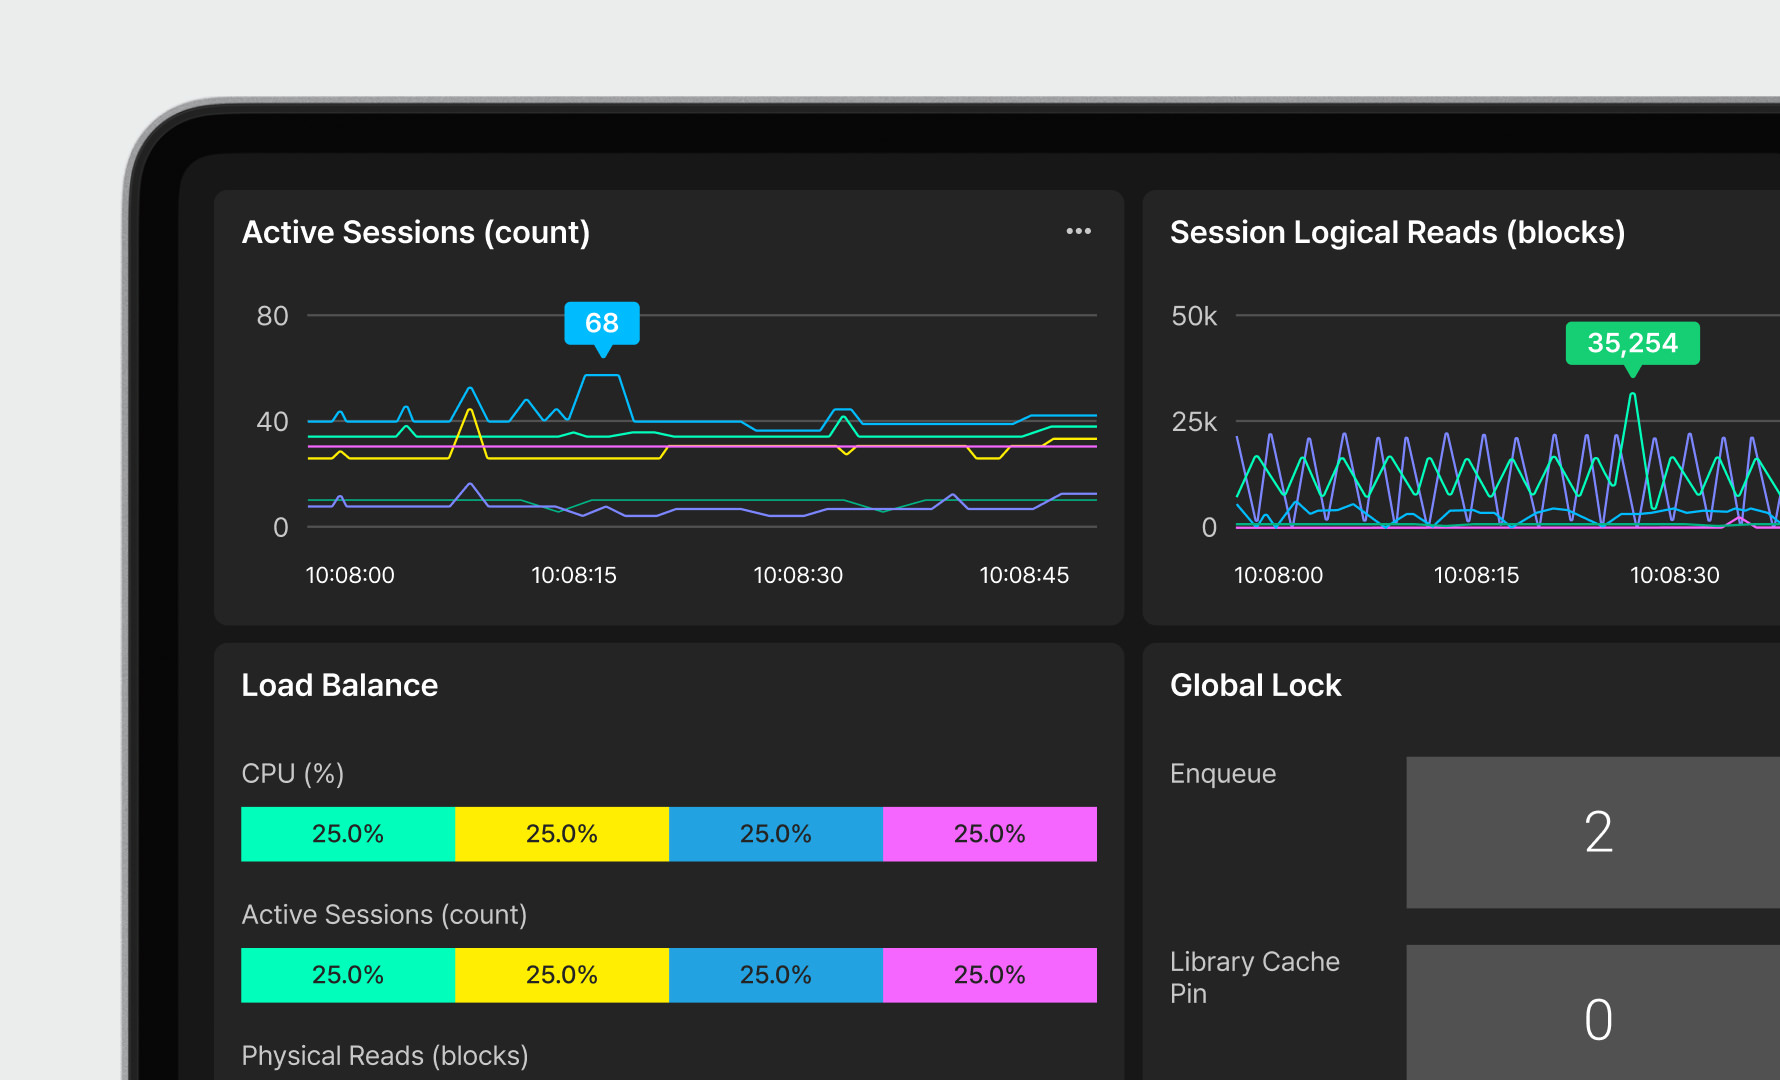1780x1080 pixels.
Task: Click the Active Sessions (count) chart title
Action: (x=416, y=232)
